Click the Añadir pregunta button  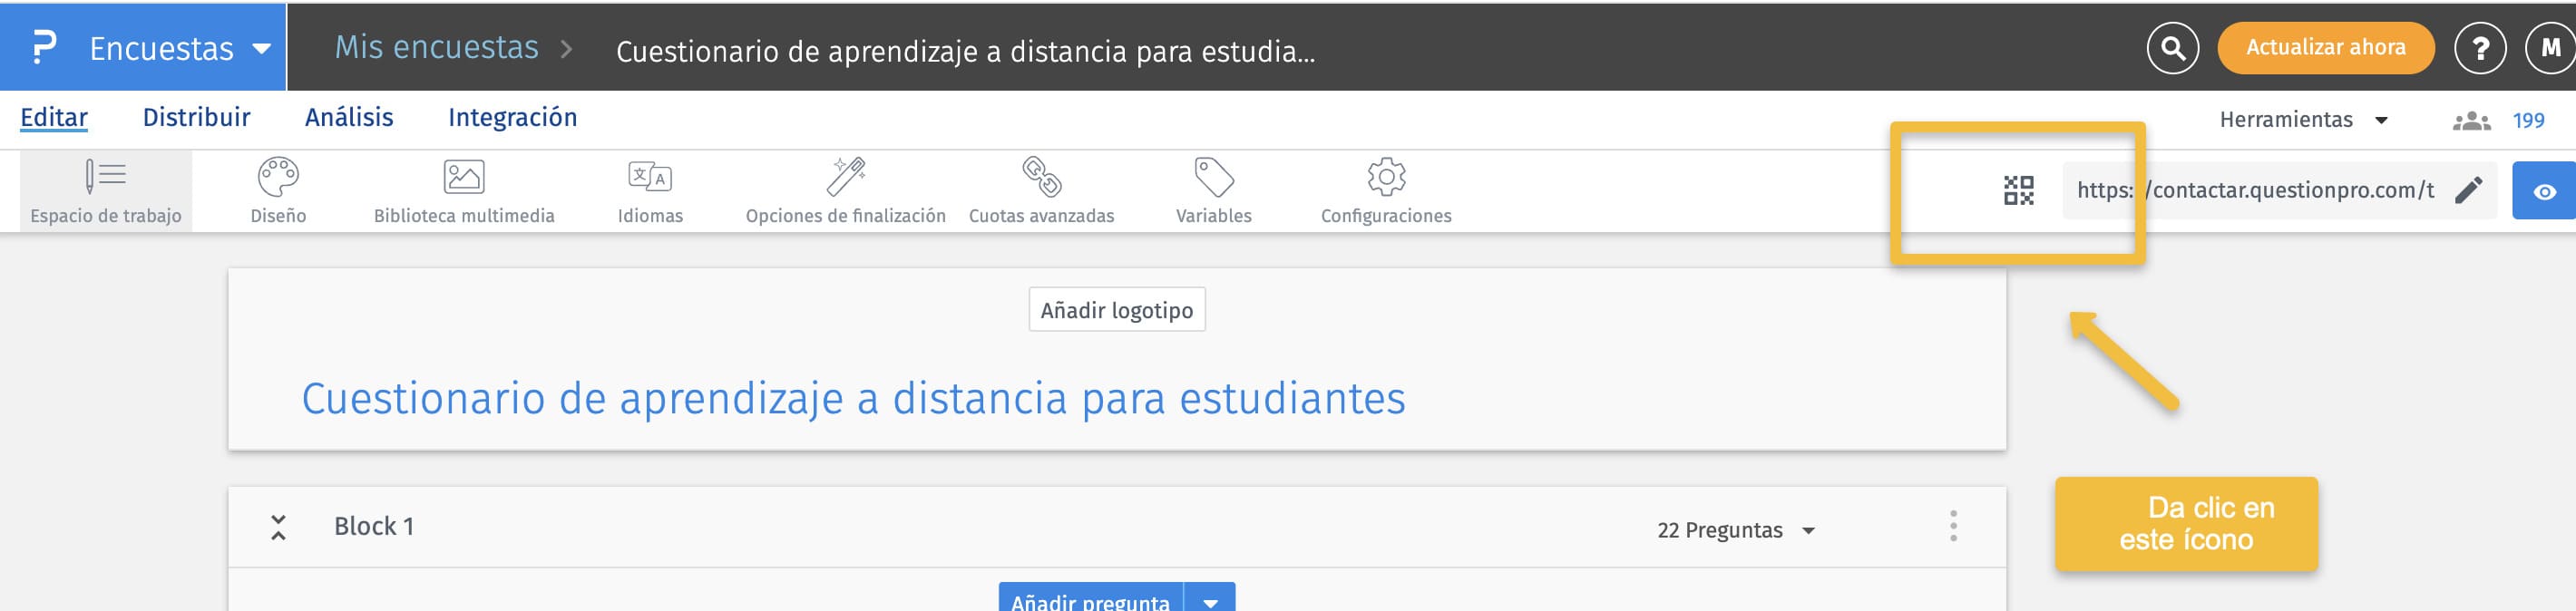coord(1090,599)
